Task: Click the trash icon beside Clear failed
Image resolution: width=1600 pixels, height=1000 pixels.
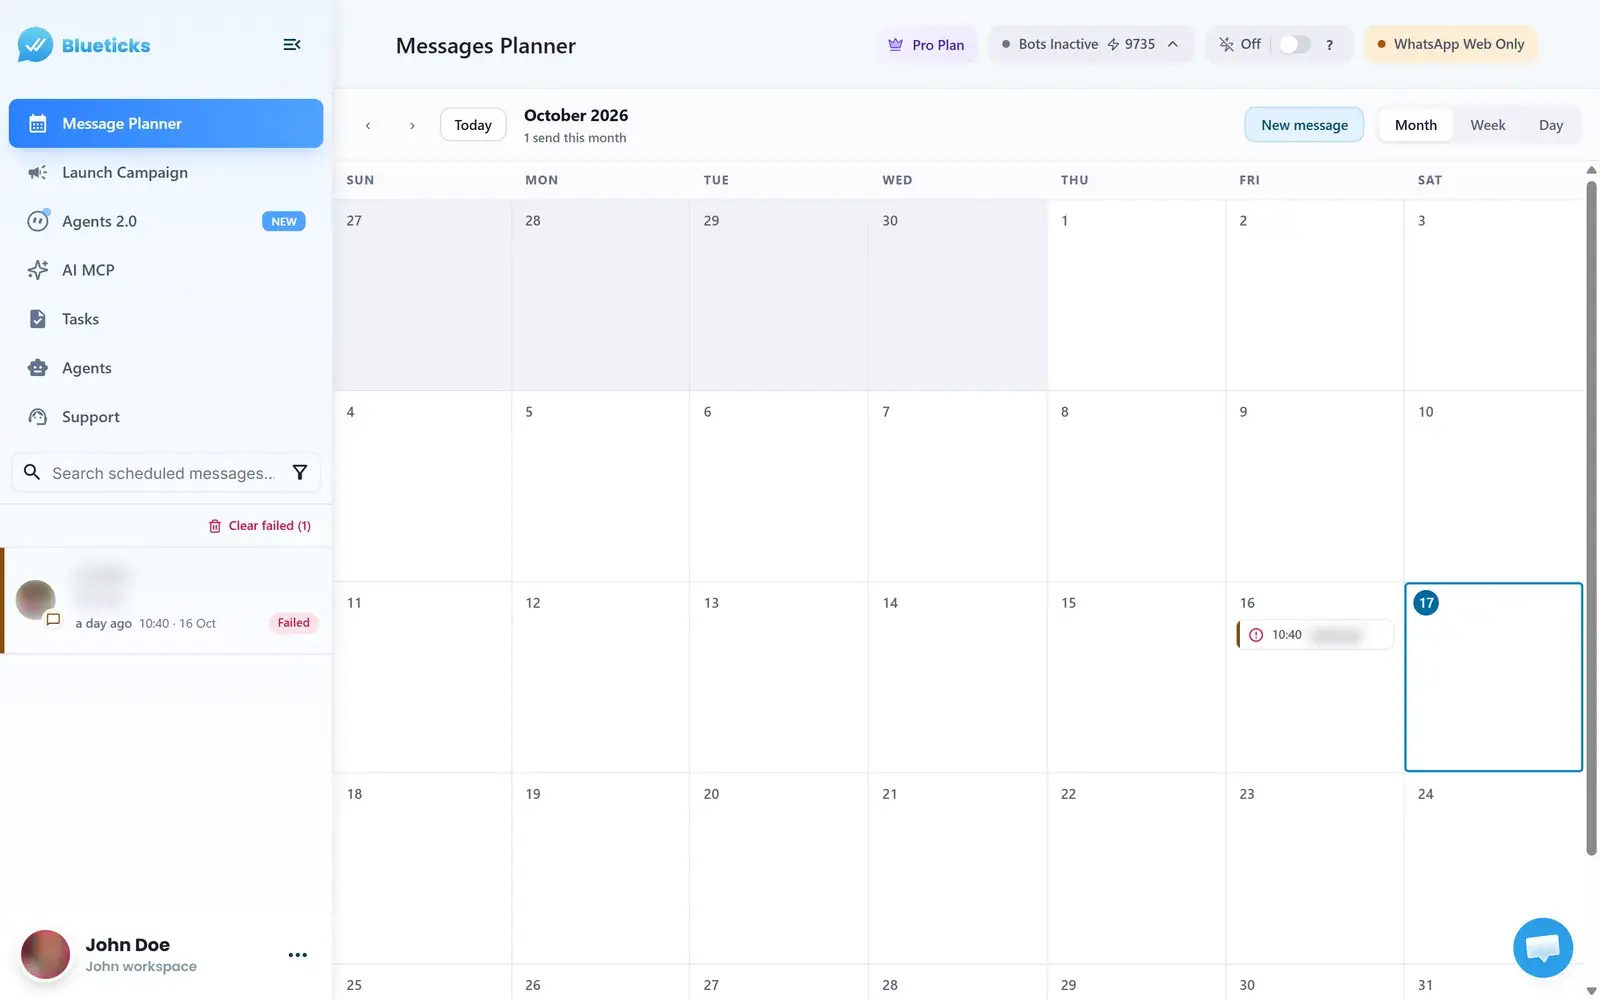Action: pos(215,526)
